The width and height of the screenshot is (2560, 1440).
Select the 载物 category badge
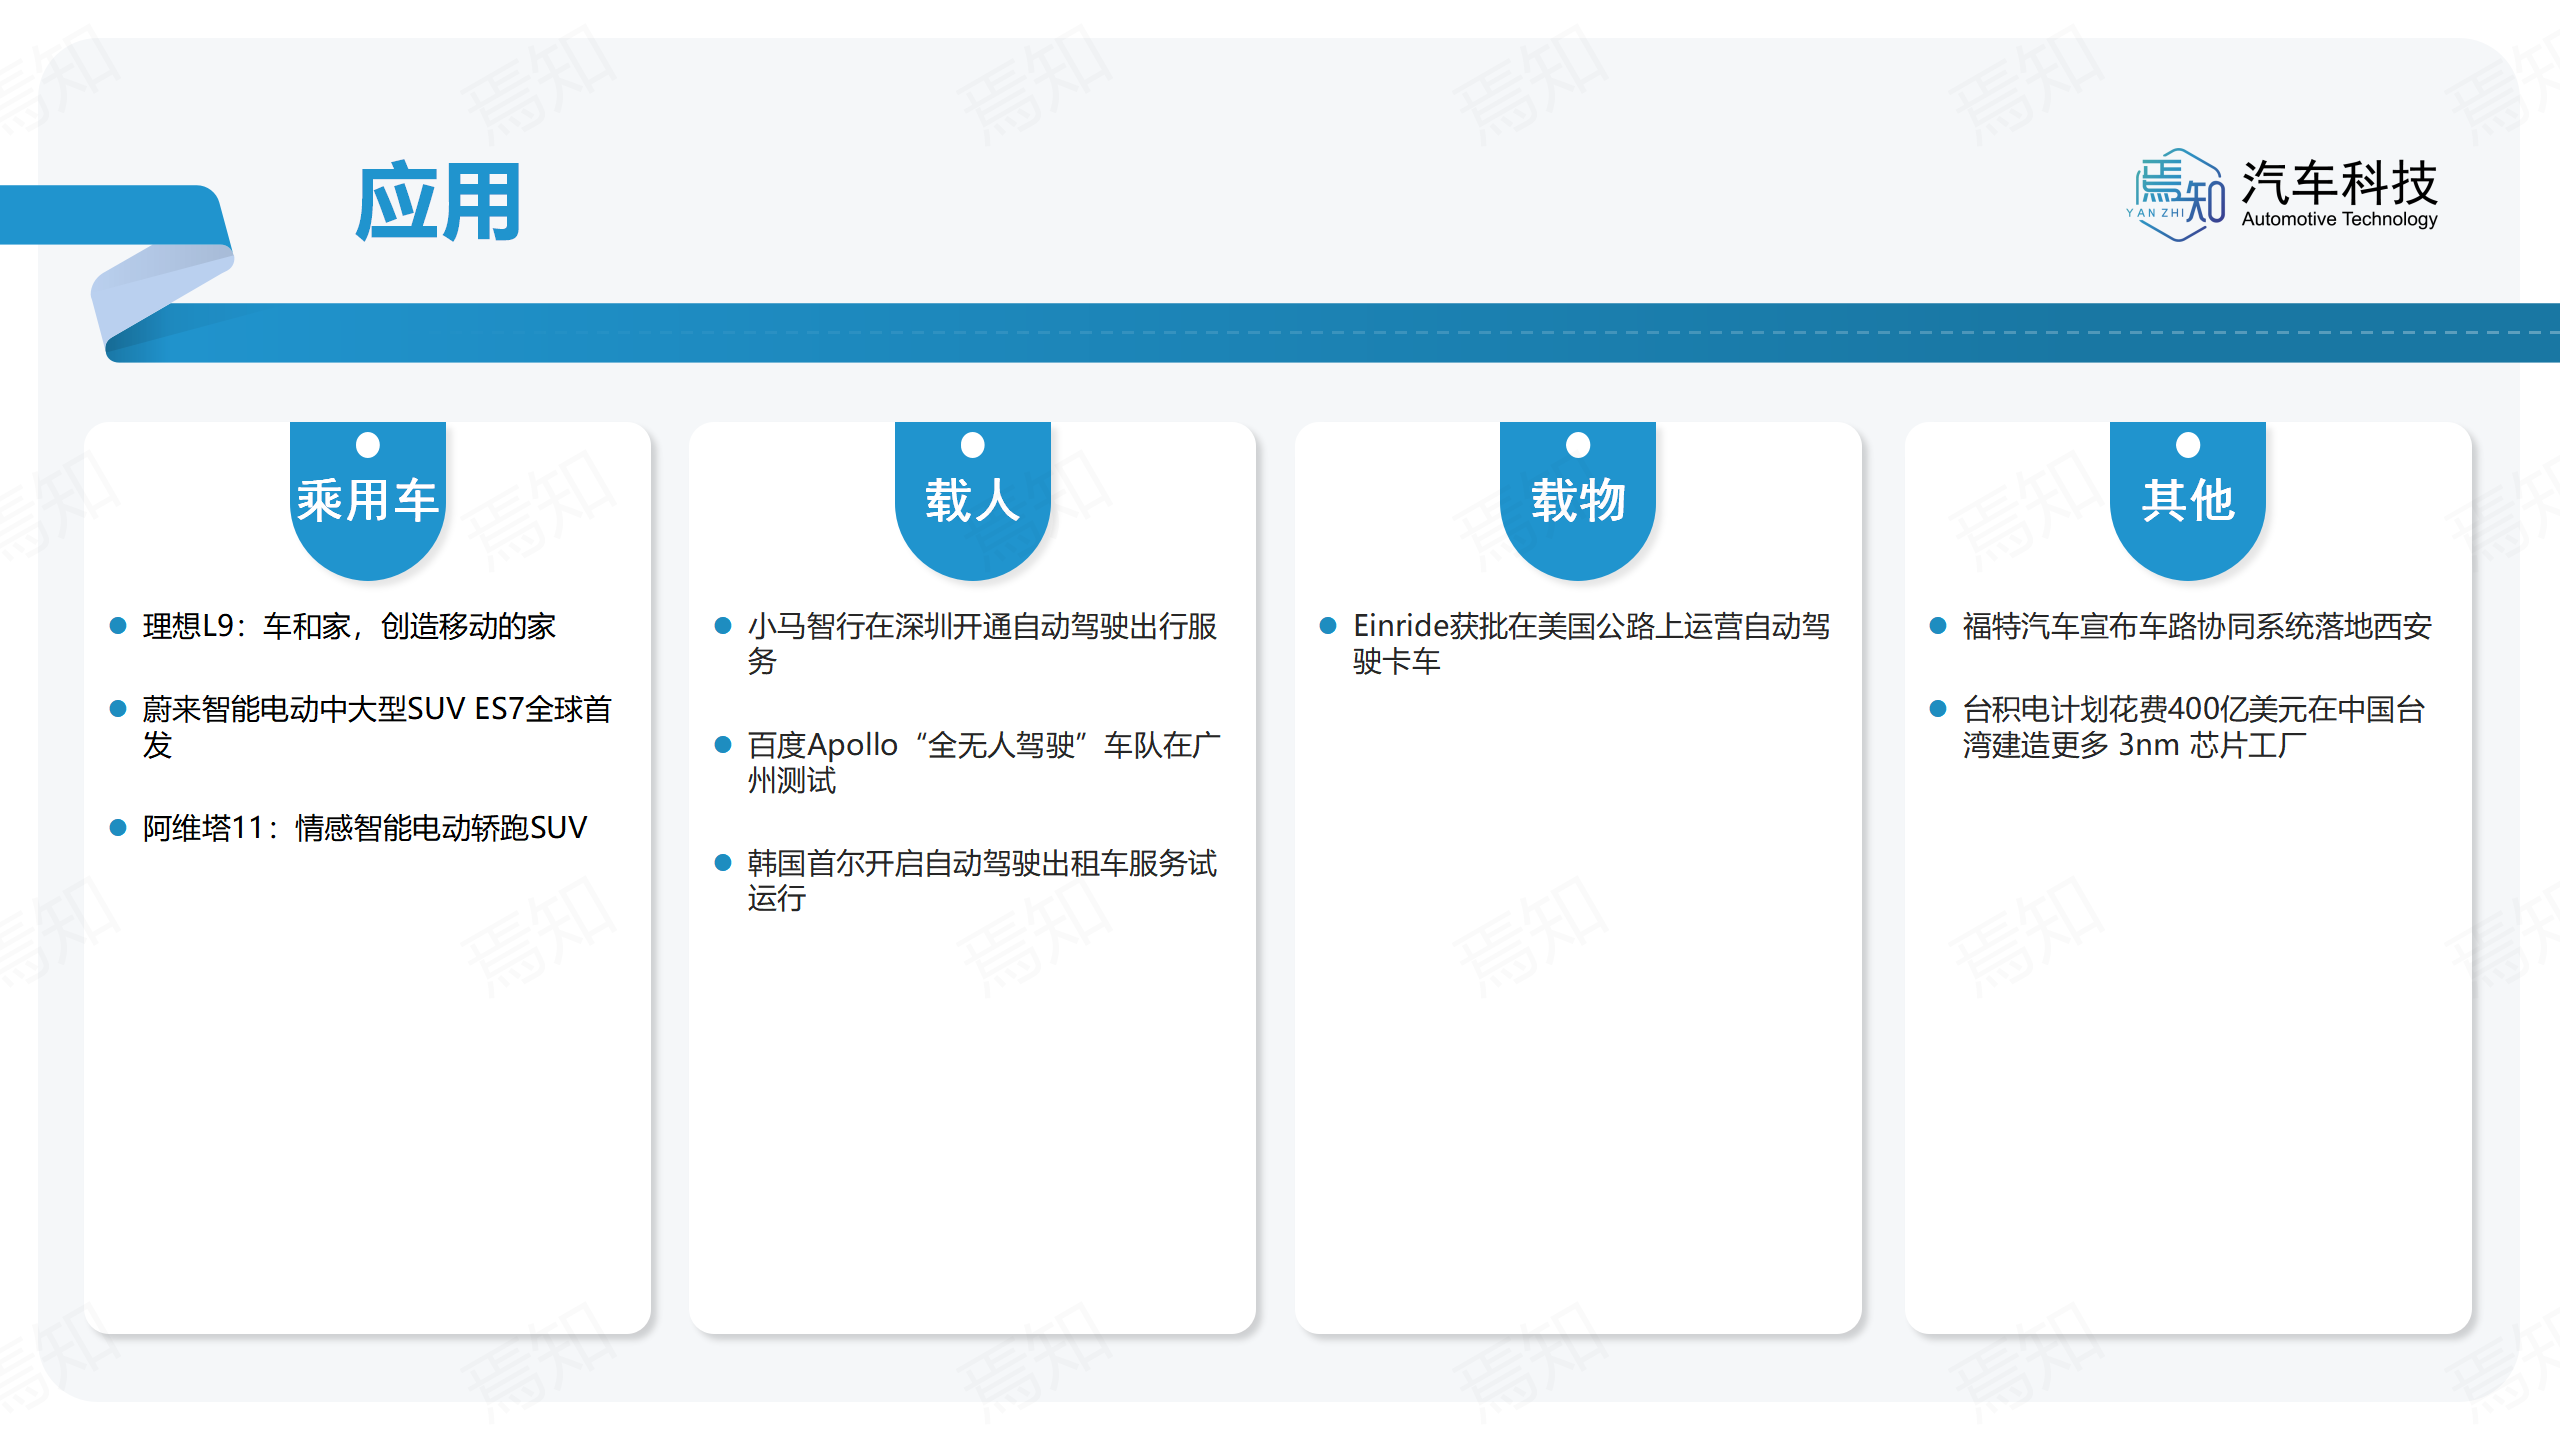pos(1578,500)
